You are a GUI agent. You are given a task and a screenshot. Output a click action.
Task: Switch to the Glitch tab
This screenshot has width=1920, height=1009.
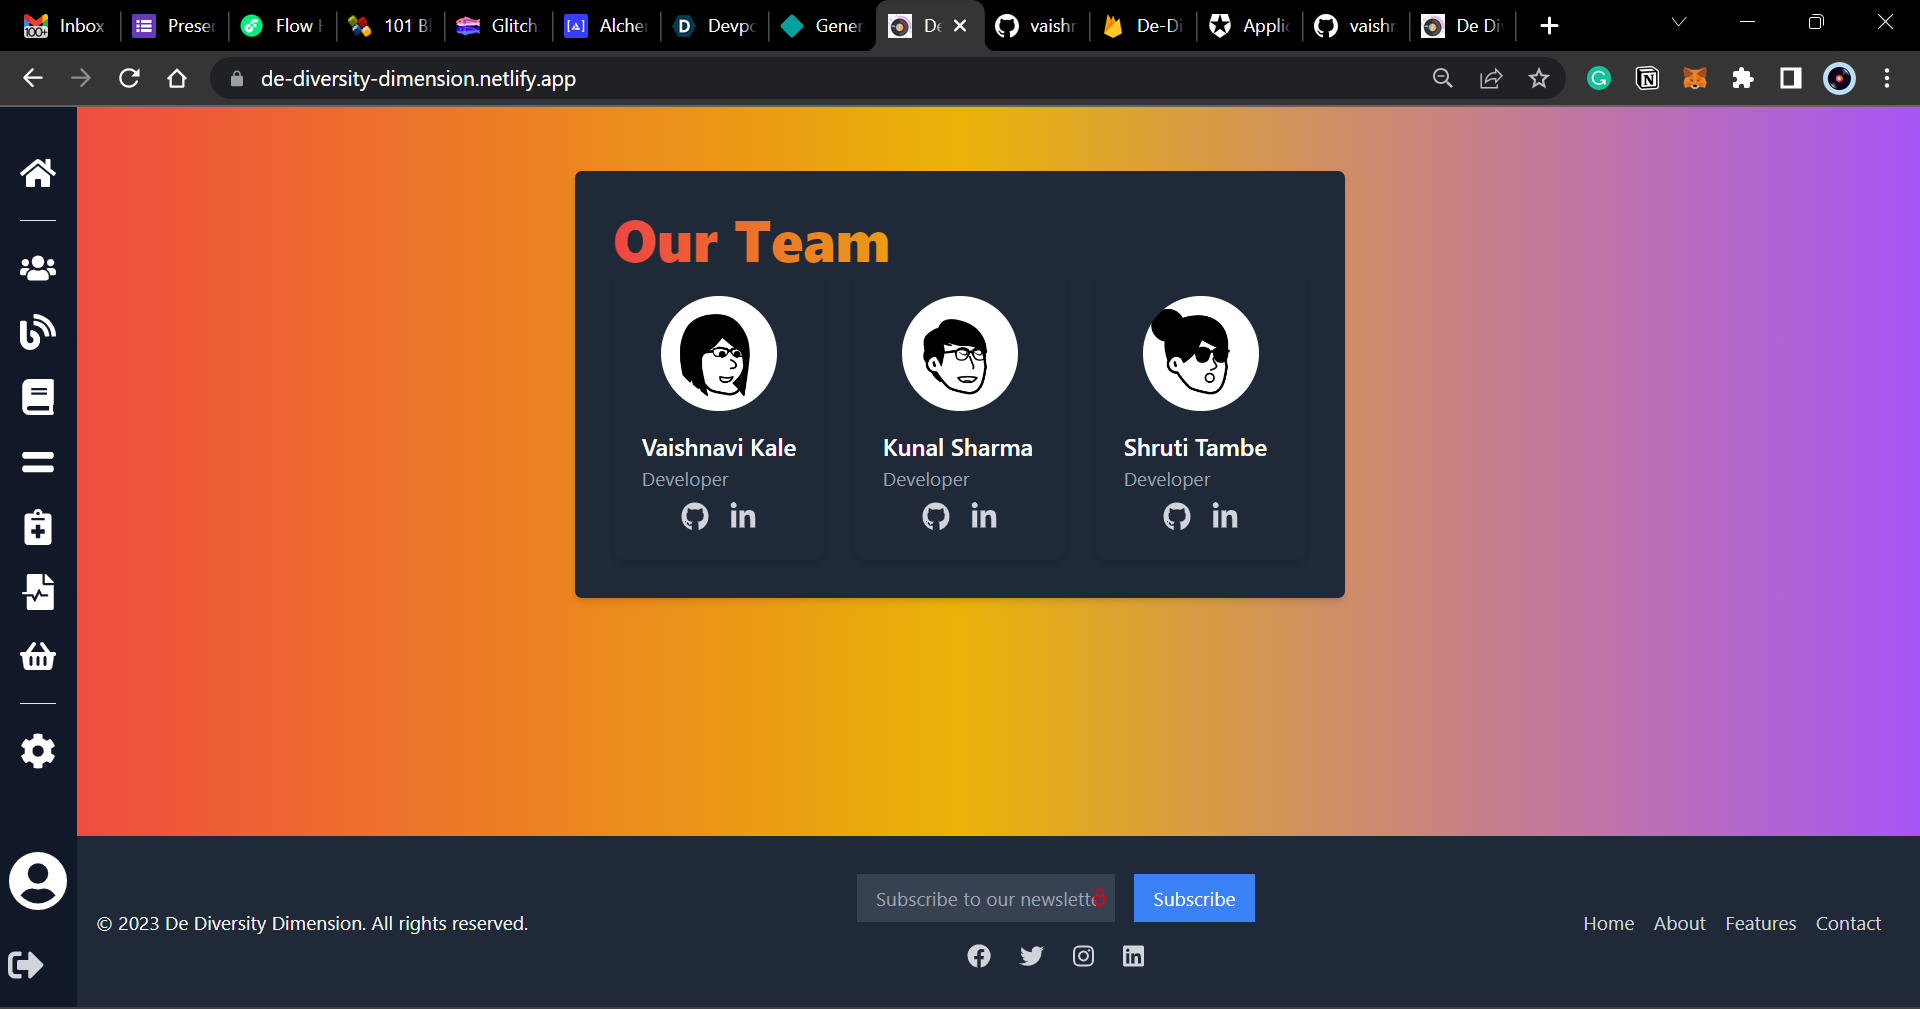pyautogui.click(x=497, y=26)
